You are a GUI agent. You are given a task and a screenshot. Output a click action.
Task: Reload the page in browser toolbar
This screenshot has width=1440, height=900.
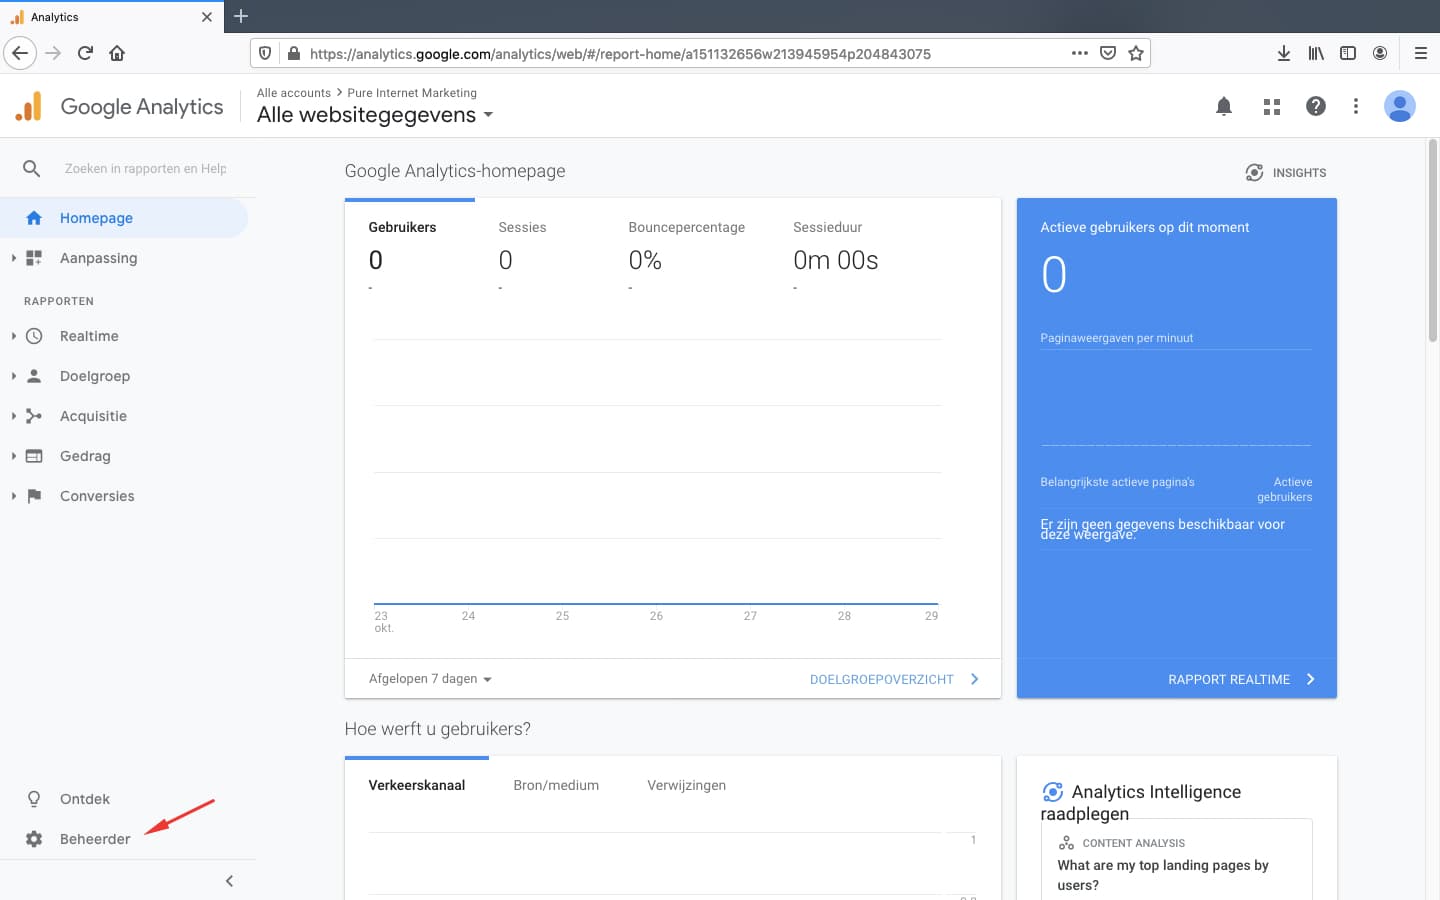(x=85, y=53)
